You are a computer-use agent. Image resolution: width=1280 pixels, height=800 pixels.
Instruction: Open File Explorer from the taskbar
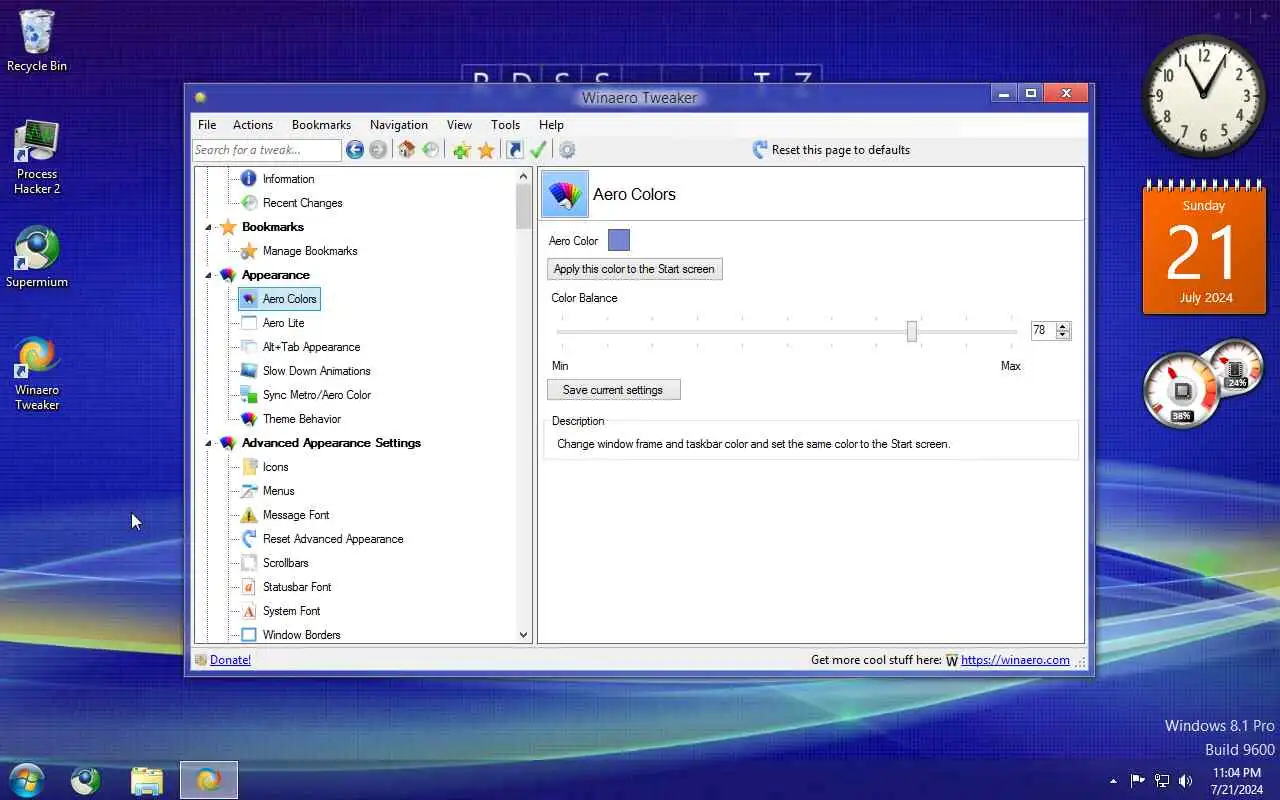point(147,780)
